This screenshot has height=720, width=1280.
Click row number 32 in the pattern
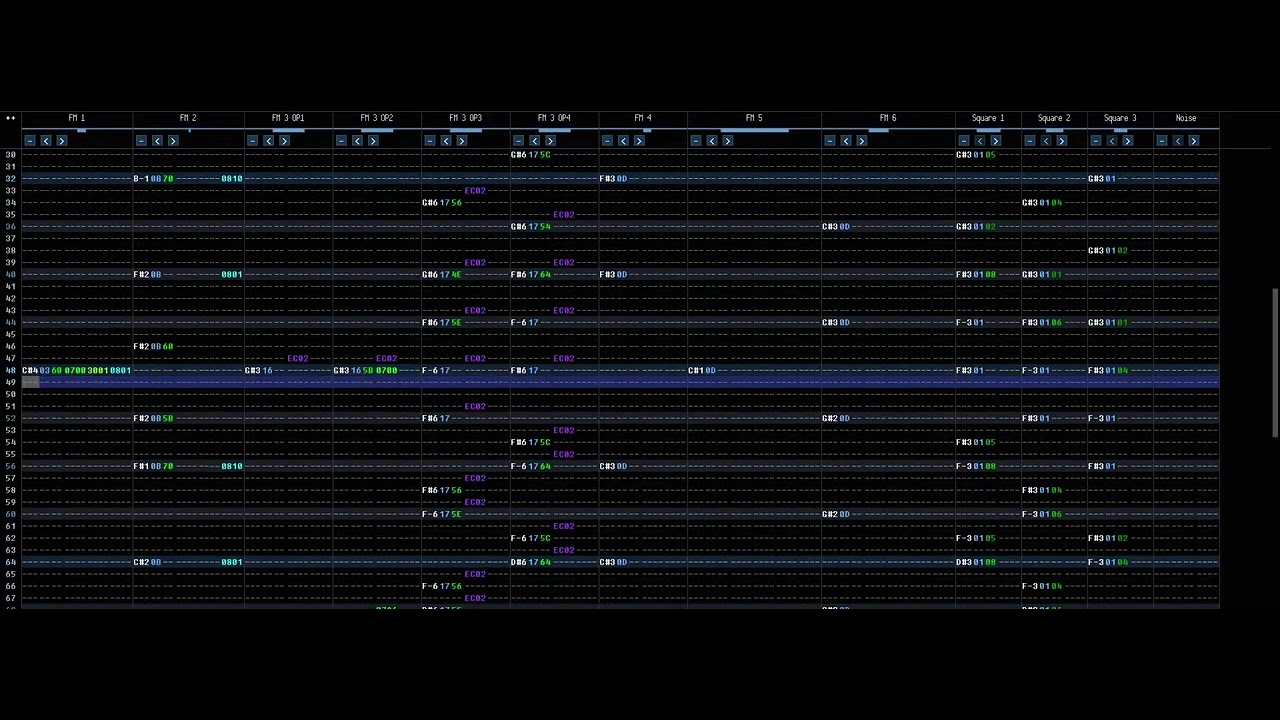[x=10, y=179]
